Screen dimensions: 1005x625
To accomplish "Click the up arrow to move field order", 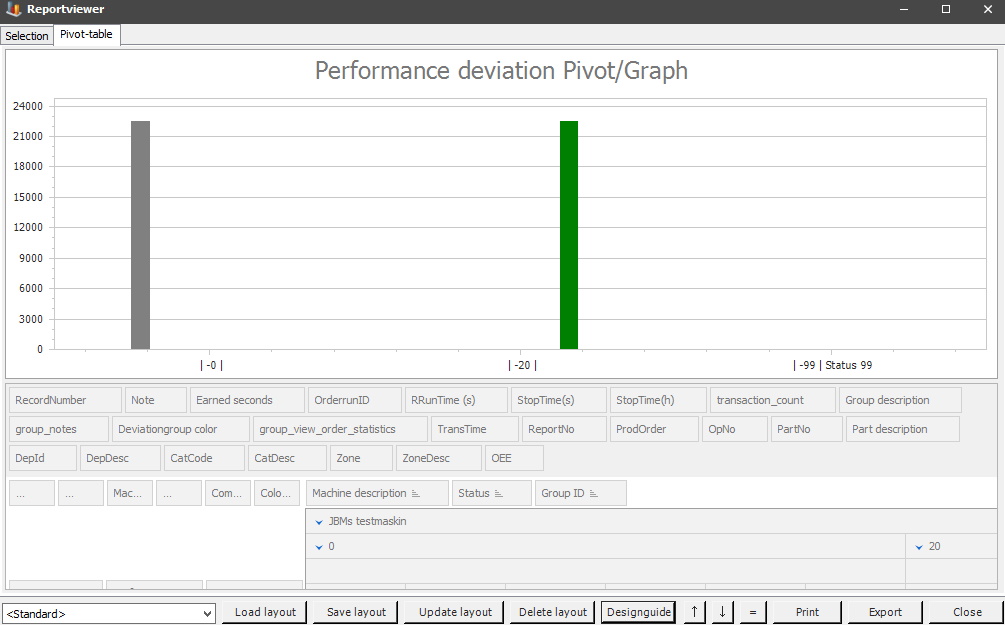I will coord(692,612).
